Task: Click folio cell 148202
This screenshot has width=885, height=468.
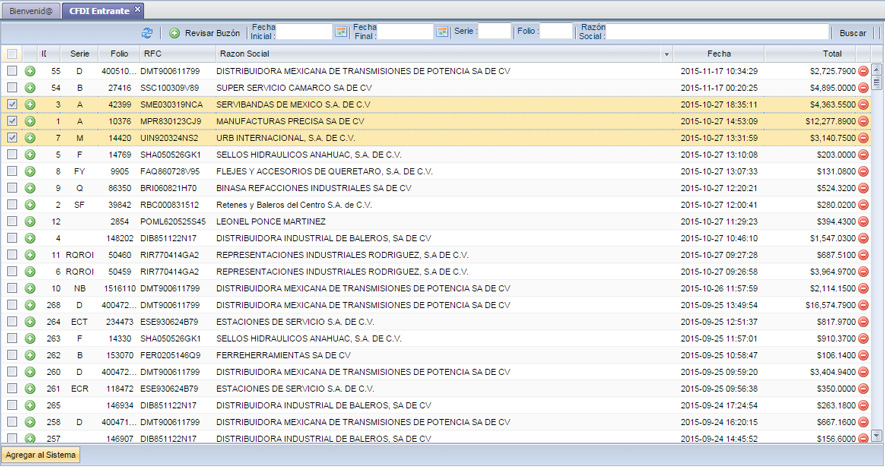Action: [x=119, y=238]
